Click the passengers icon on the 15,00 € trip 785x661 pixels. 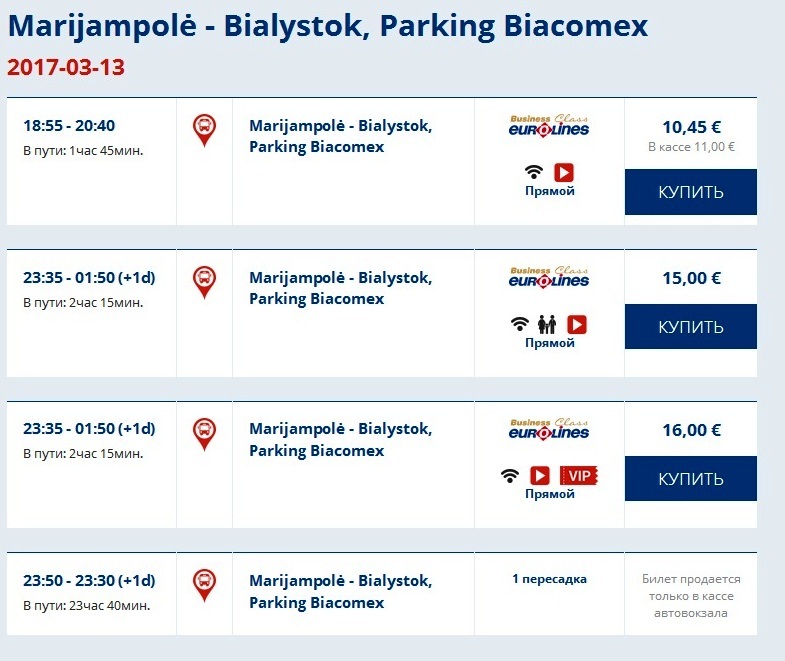548,324
